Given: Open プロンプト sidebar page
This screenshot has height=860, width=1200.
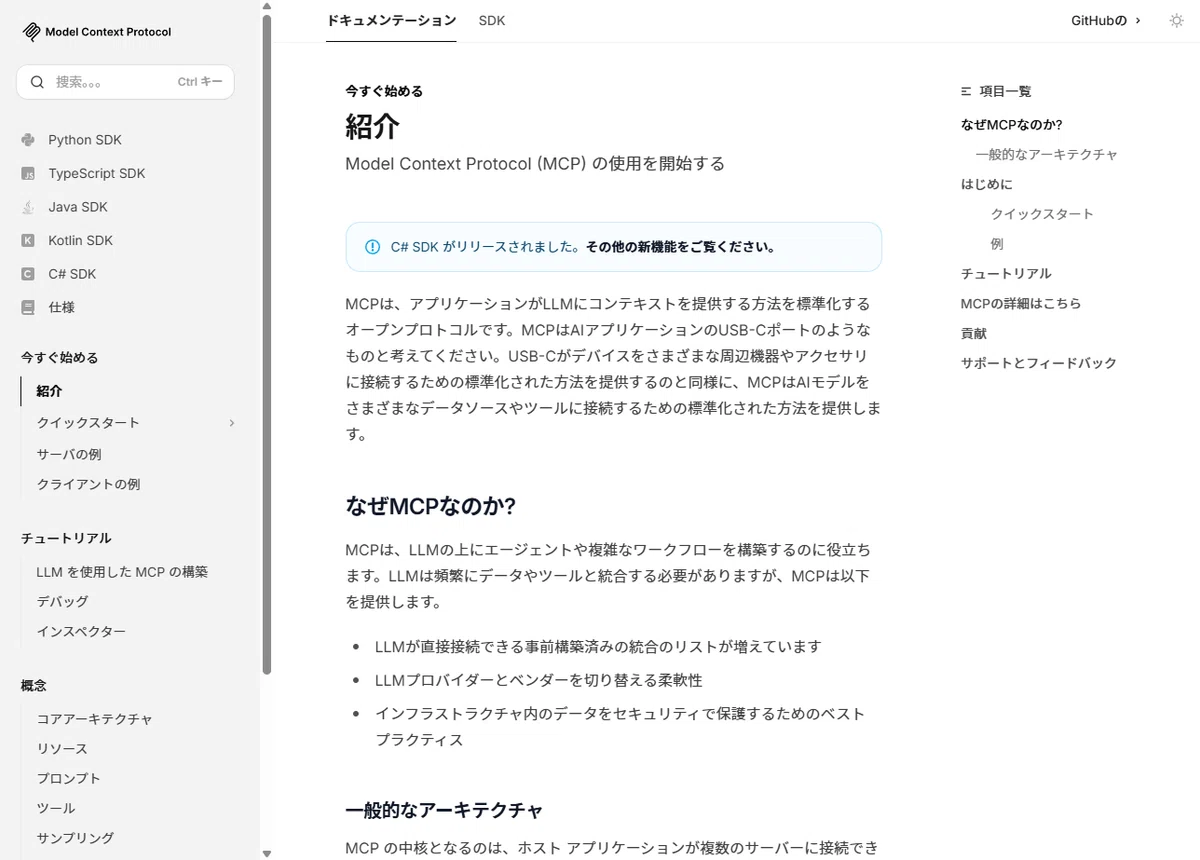Looking at the screenshot, I should pos(69,779).
